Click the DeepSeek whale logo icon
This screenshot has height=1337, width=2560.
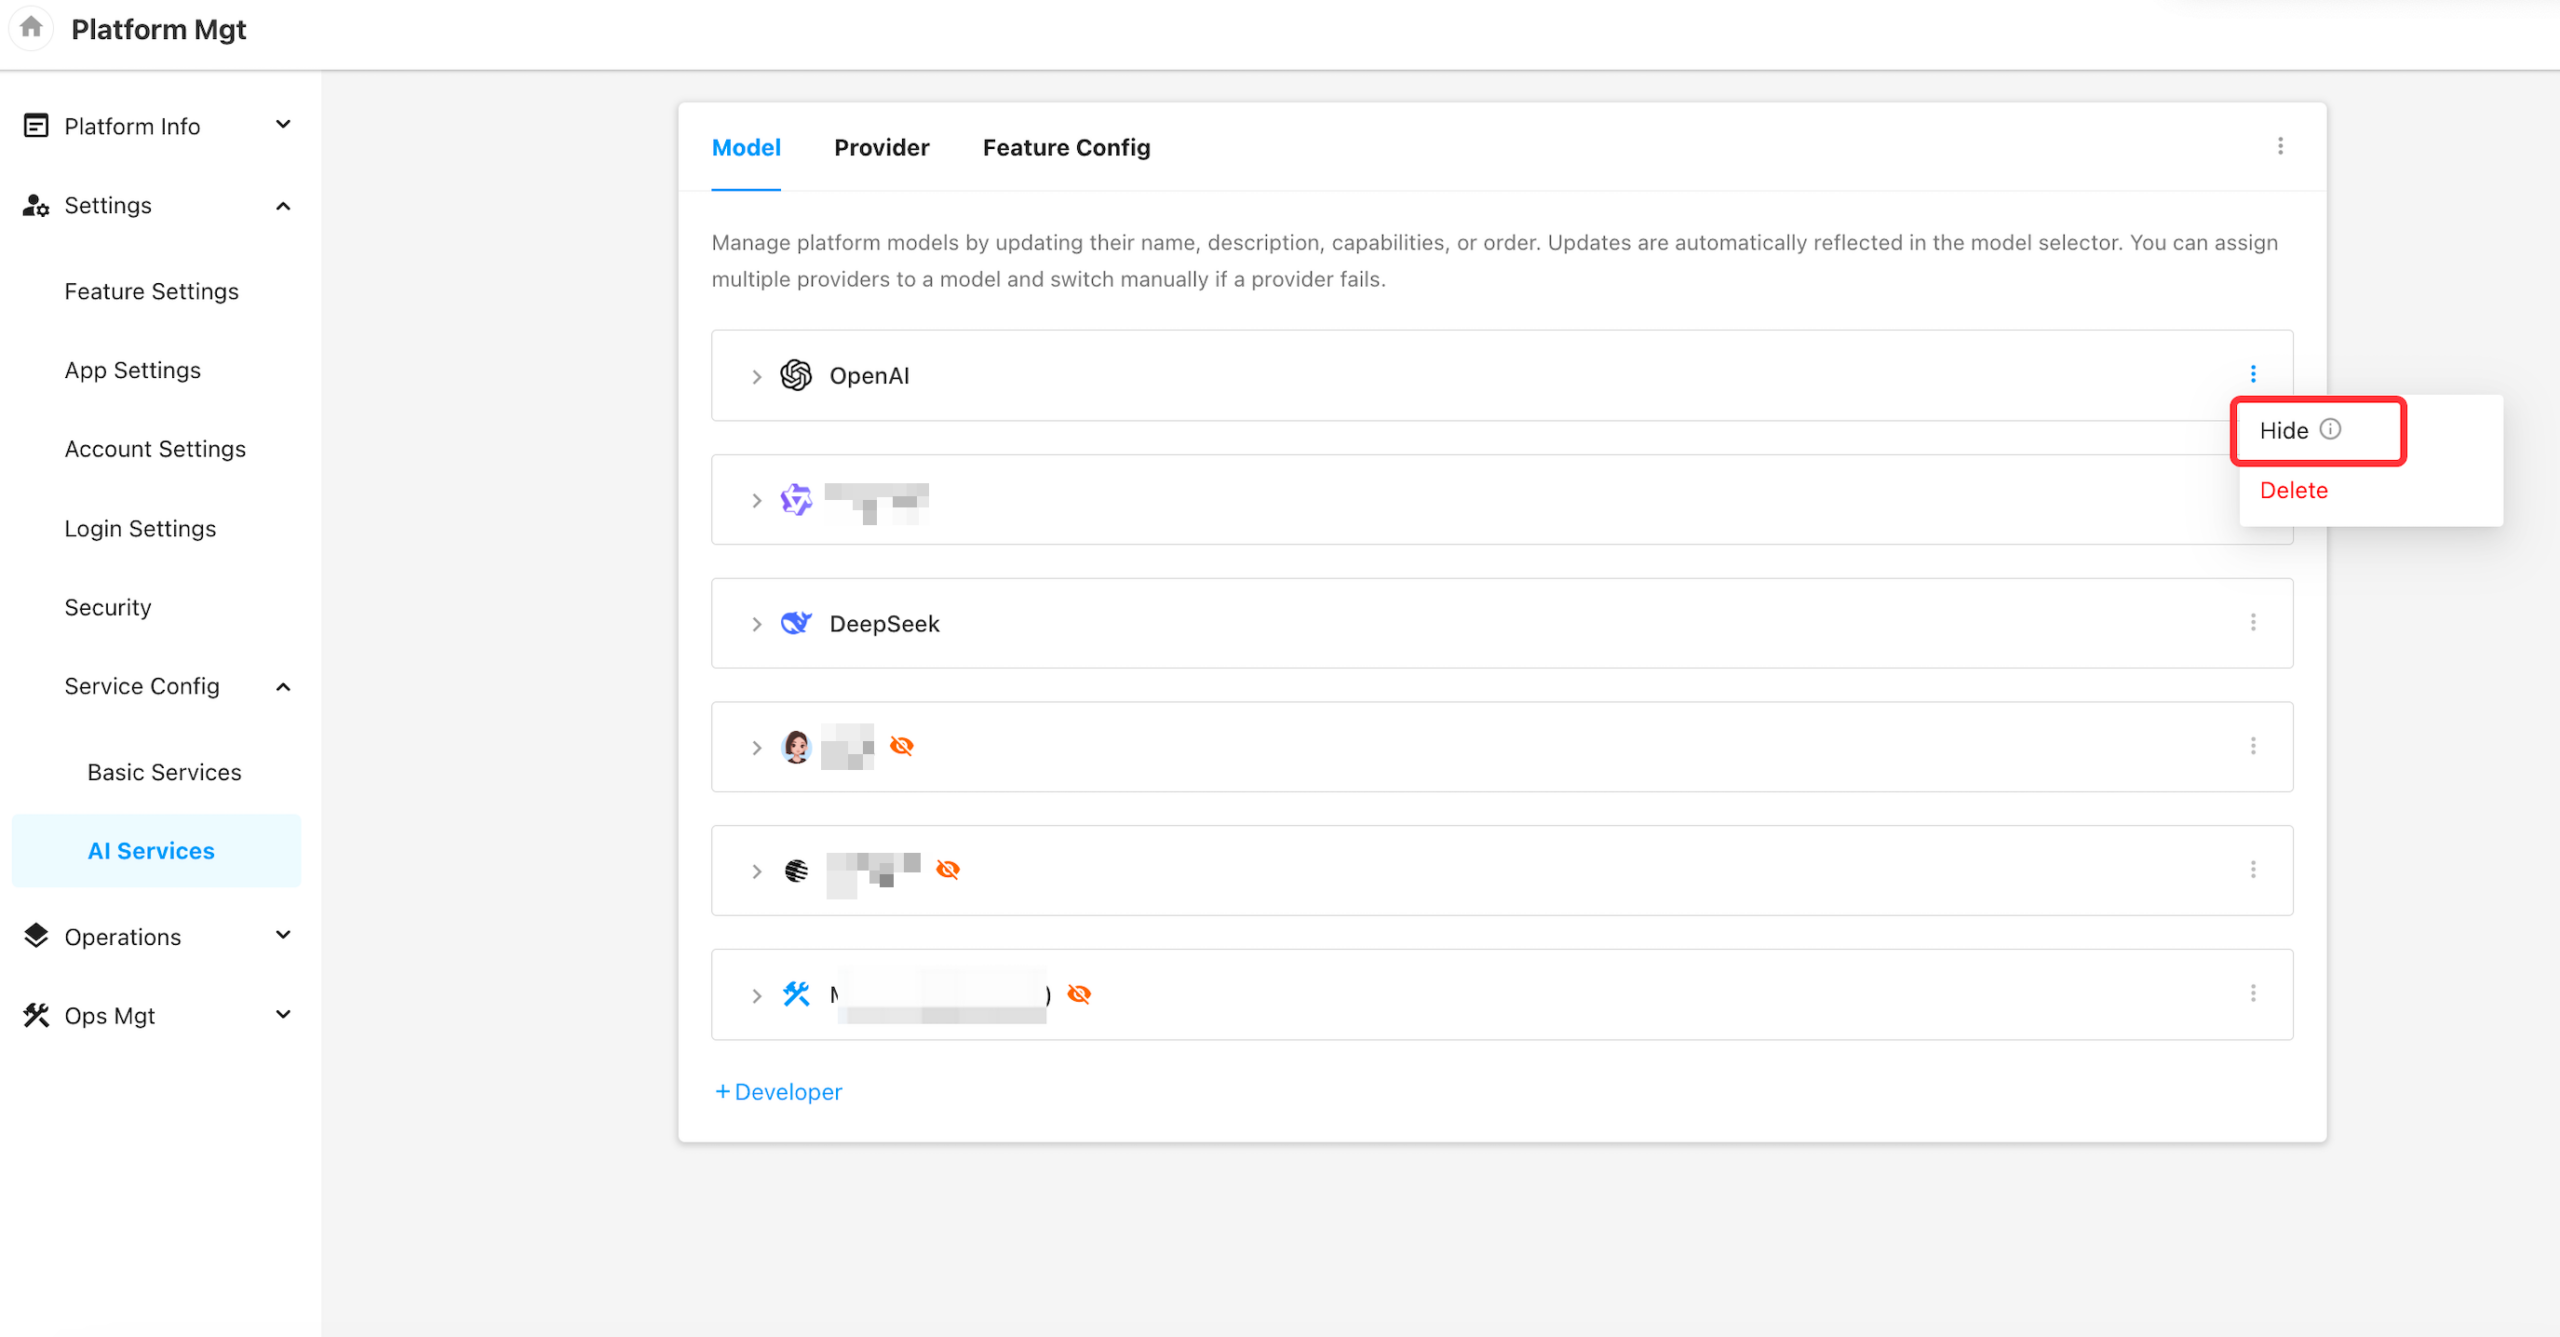click(x=796, y=623)
